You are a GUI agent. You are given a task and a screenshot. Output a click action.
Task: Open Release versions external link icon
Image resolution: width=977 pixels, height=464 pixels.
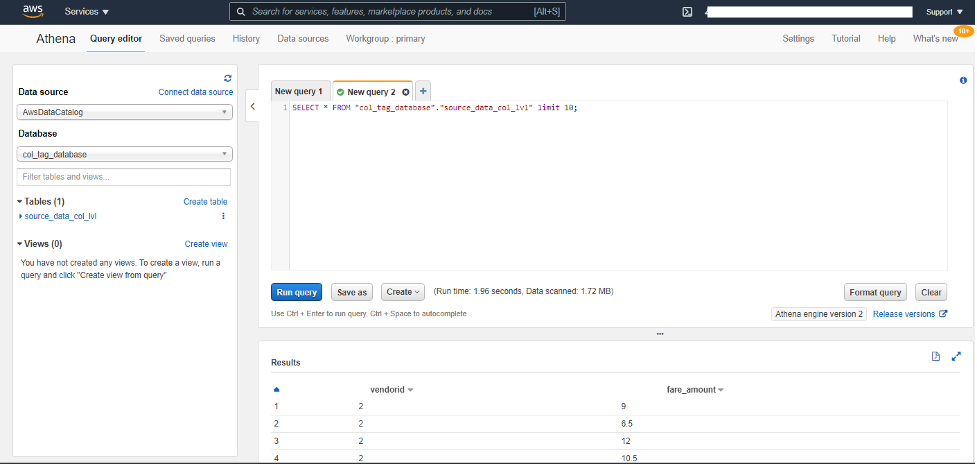(x=943, y=314)
